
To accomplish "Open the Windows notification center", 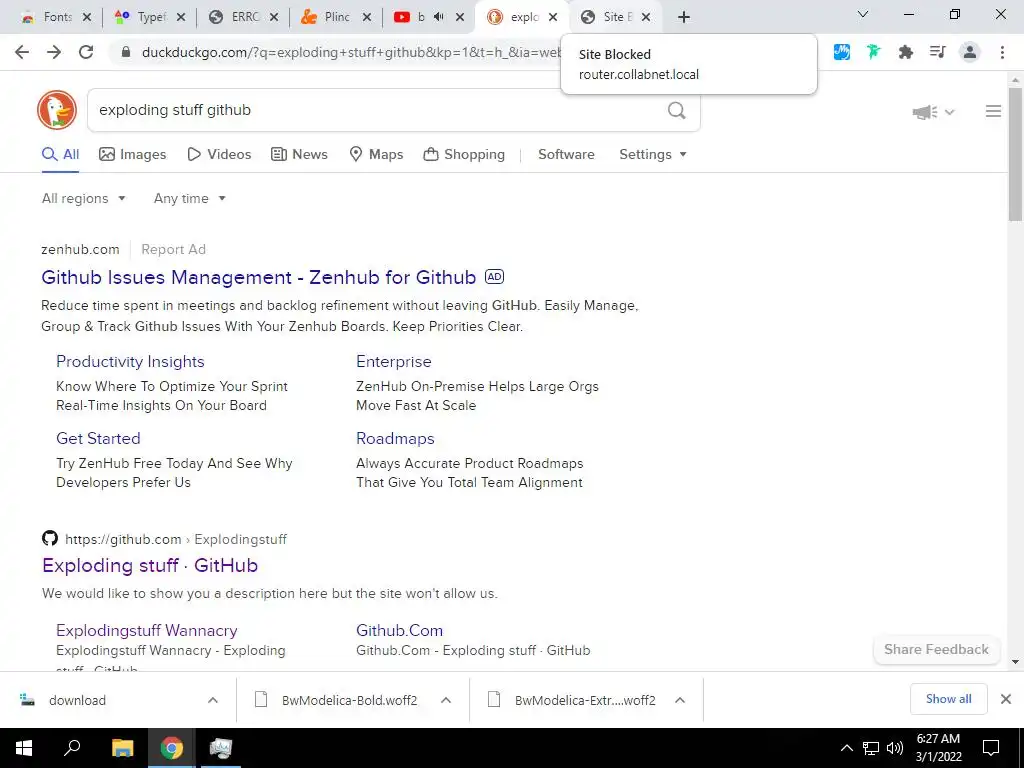I will point(991,748).
